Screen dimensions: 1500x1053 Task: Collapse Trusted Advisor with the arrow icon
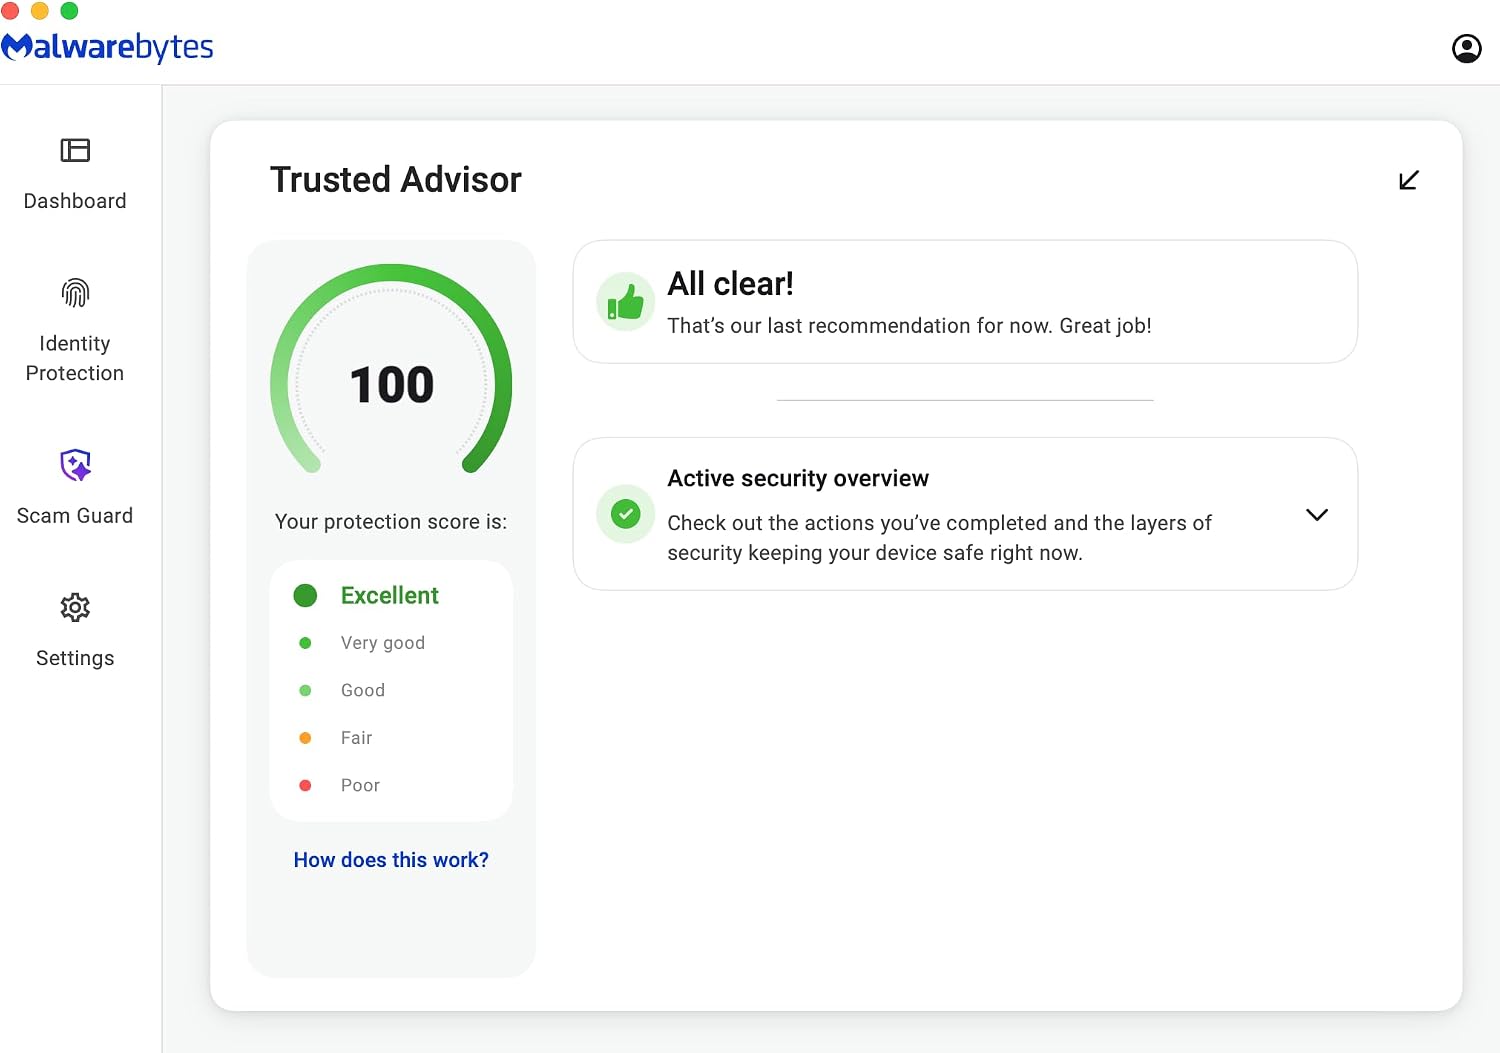[x=1409, y=180]
